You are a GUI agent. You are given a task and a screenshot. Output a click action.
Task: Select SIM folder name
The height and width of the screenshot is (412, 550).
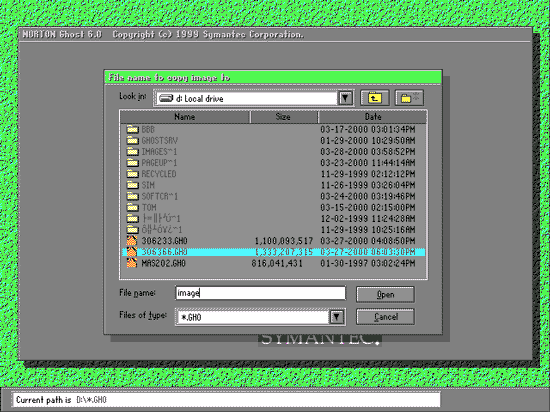click(x=148, y=185)
